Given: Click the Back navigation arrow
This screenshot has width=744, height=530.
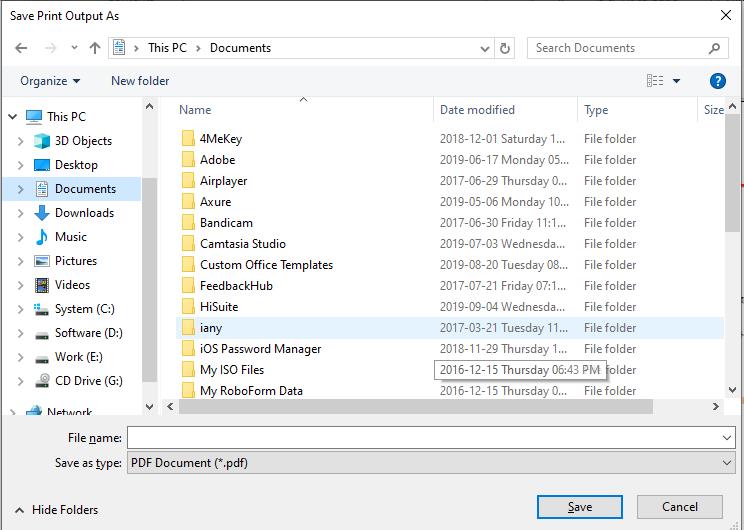Looking at the screenshot, I should point(21,48).
